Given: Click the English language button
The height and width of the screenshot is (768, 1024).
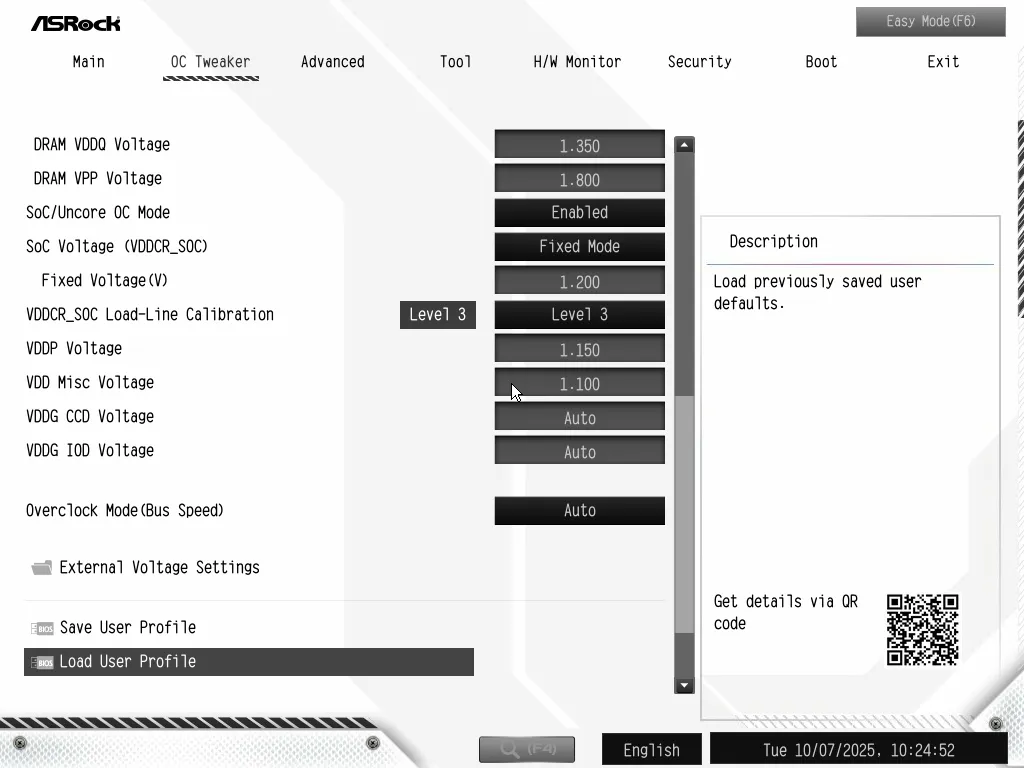Looking at the screenshot, I should (x=651, y=749).
